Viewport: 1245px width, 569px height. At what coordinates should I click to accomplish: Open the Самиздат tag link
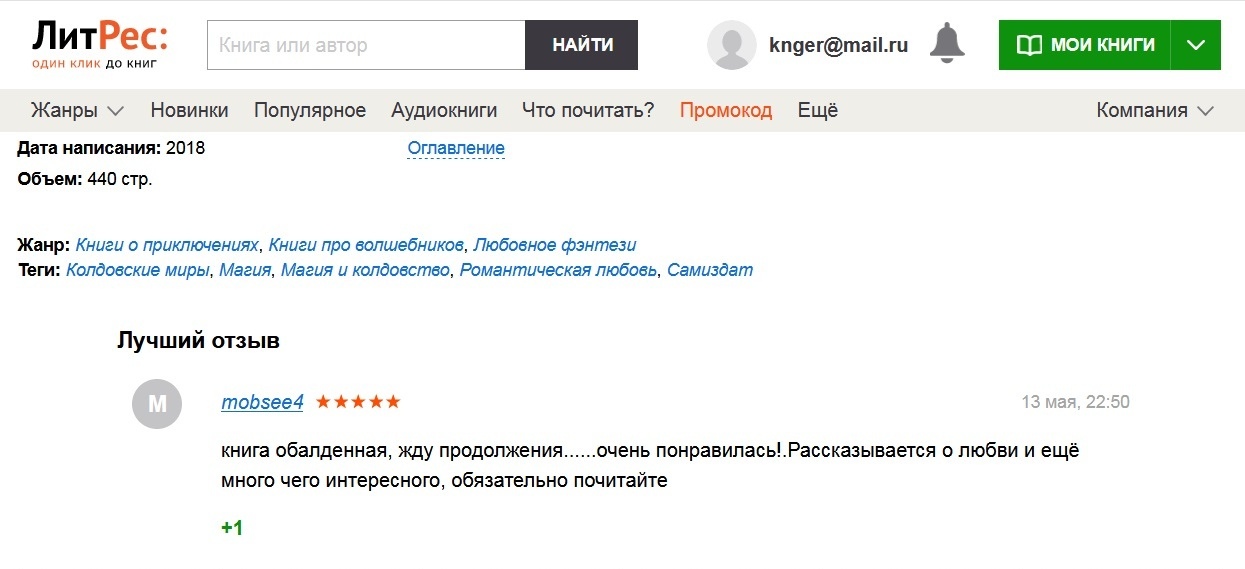[710, 270]
